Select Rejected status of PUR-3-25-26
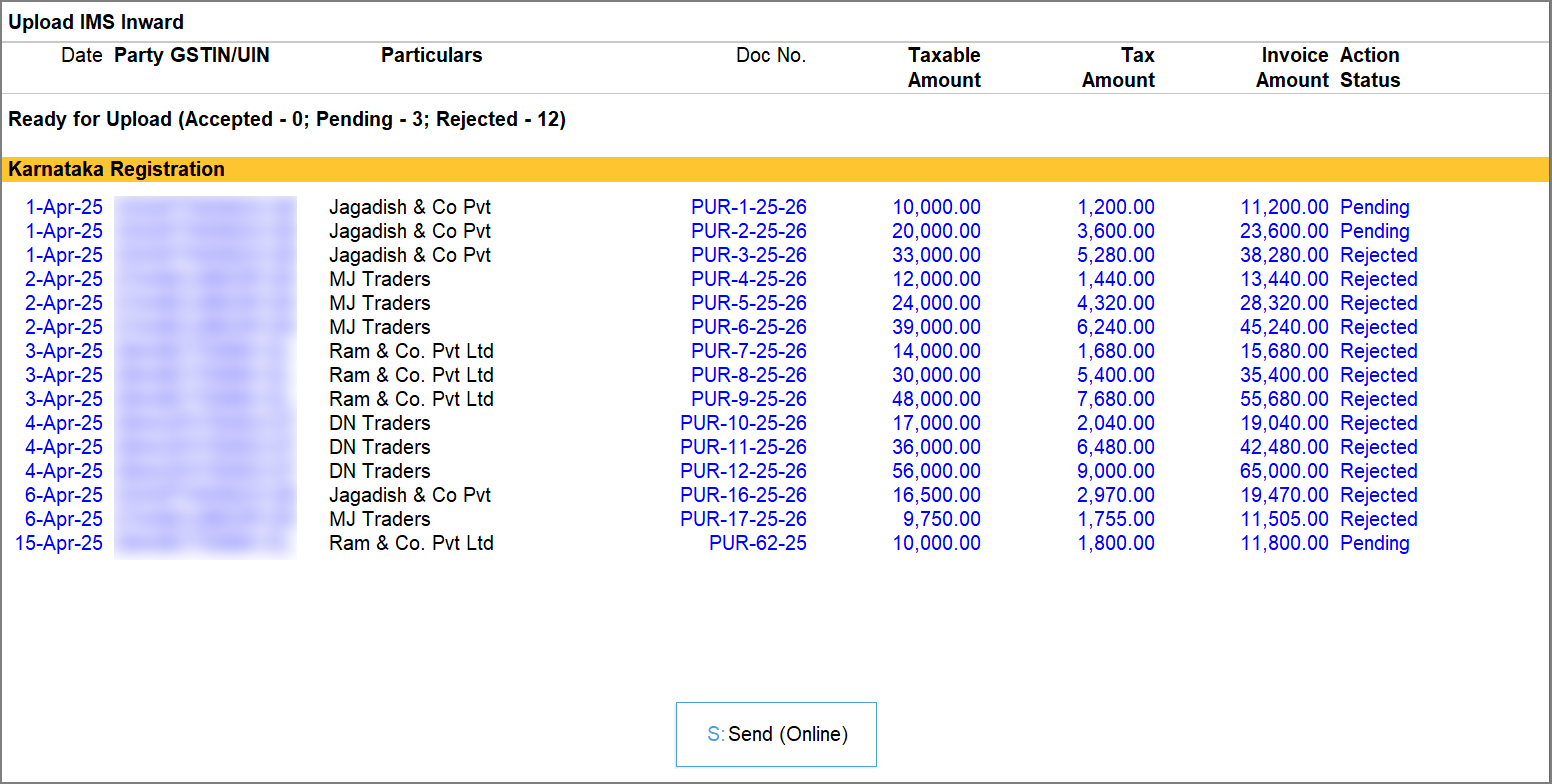The image size is (1552, 784). click(1378, 255)
